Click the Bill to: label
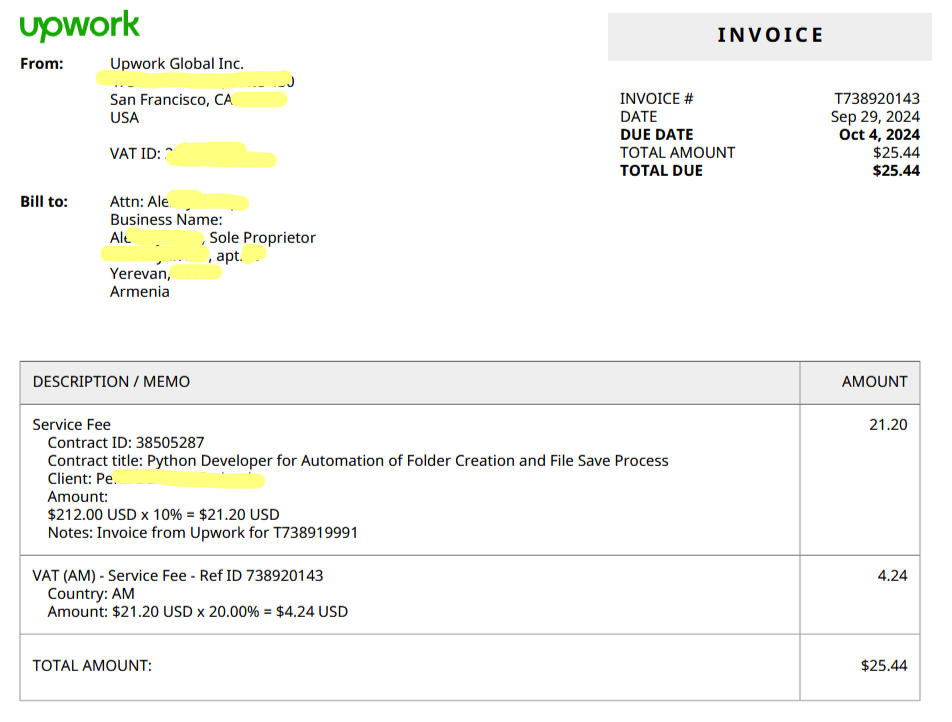The image size is (952, 722). [x=44, y=202]
